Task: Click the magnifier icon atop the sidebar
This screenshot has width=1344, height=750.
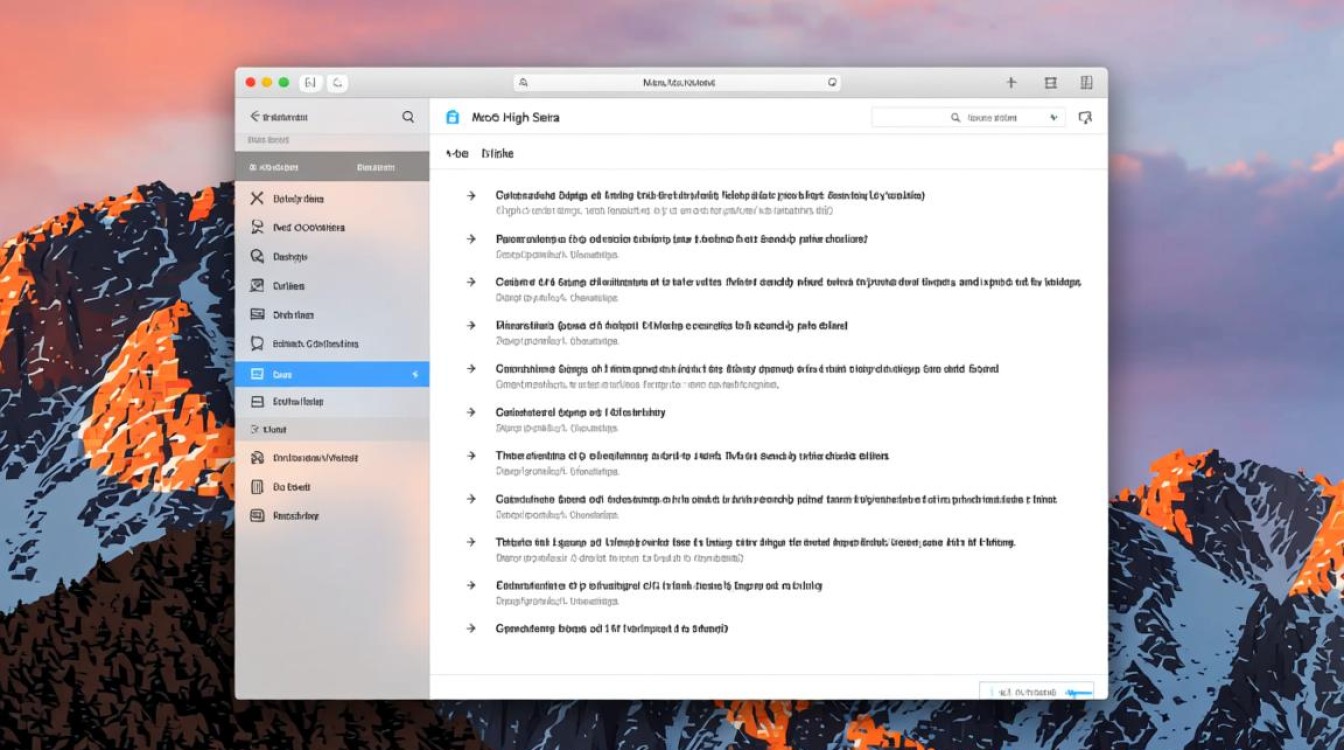Action: coord(408,116)
